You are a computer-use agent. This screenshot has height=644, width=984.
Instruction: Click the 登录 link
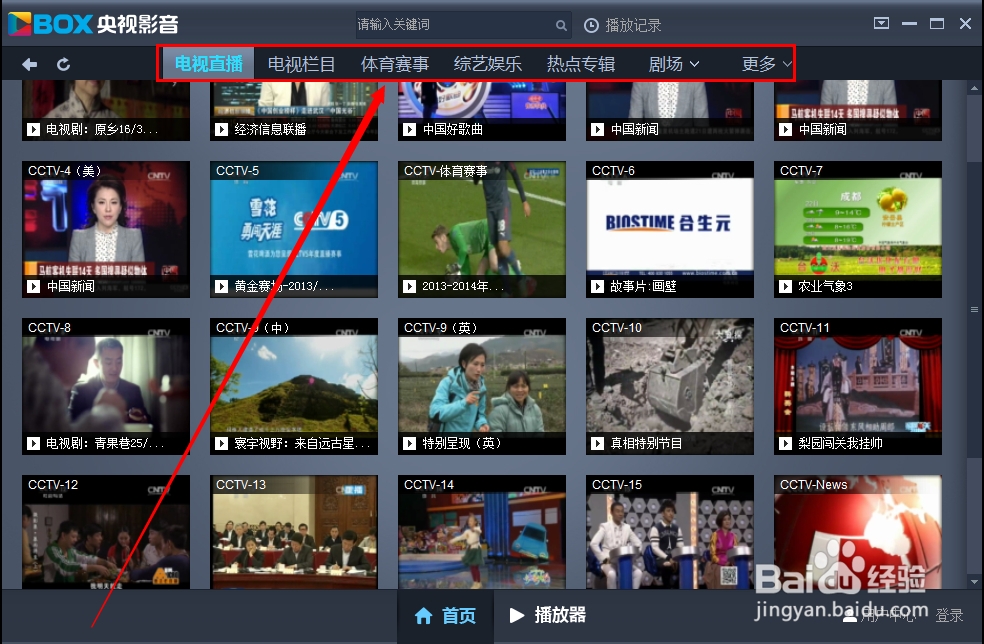click(949, 616)
